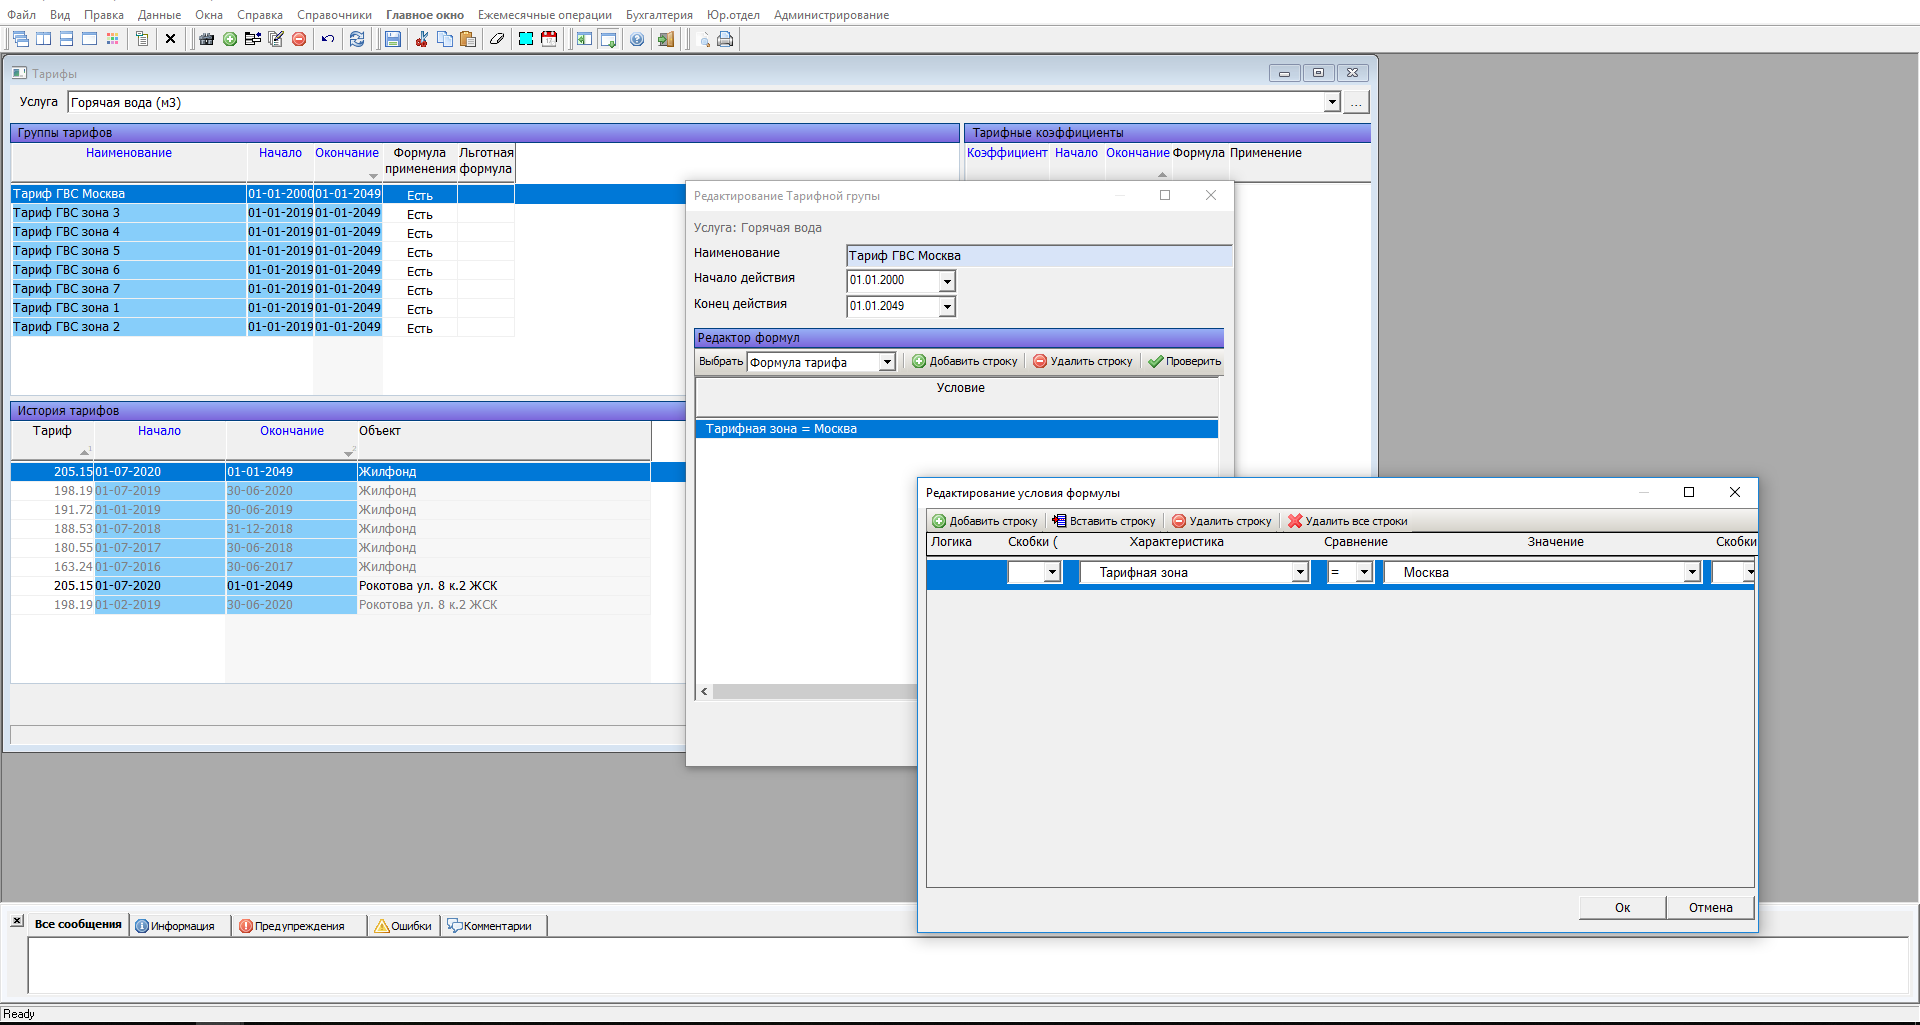Click Вставить строку button
This screenshot has width=1920, height=1025.
pos(1104,521)
